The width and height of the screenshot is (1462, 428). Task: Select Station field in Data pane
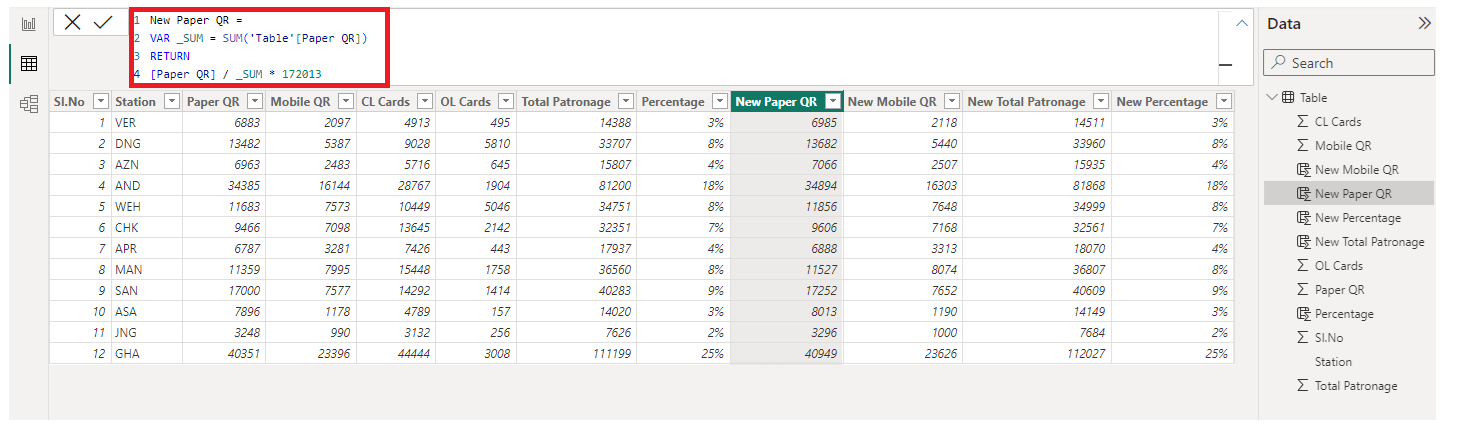point(1349,362)
